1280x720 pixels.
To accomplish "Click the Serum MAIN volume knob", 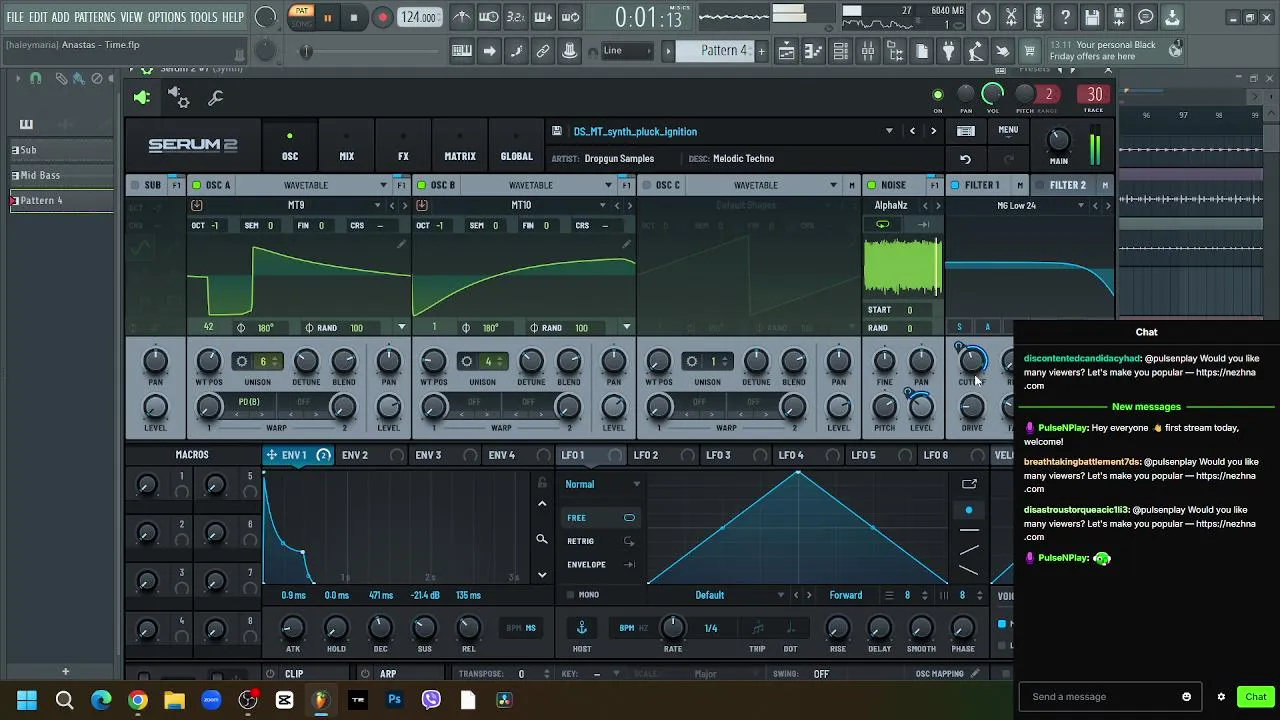I will 1058,140.
